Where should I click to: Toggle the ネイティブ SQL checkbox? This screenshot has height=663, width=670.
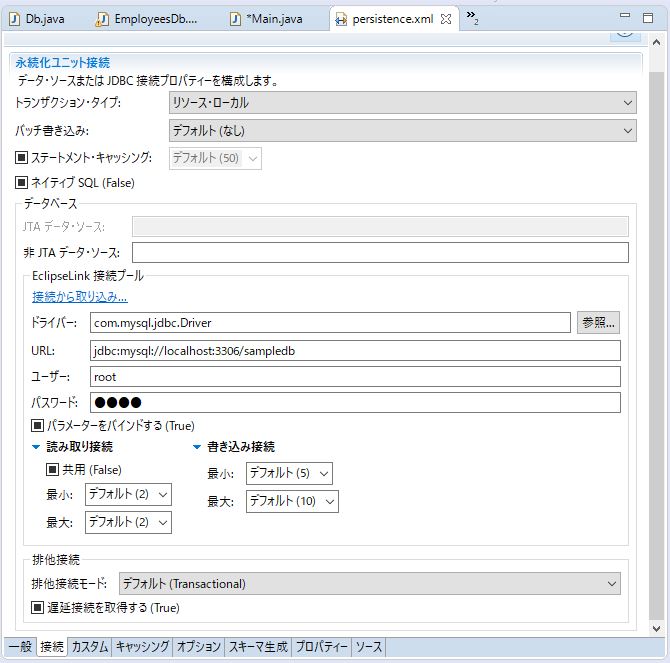click(23, 183)
